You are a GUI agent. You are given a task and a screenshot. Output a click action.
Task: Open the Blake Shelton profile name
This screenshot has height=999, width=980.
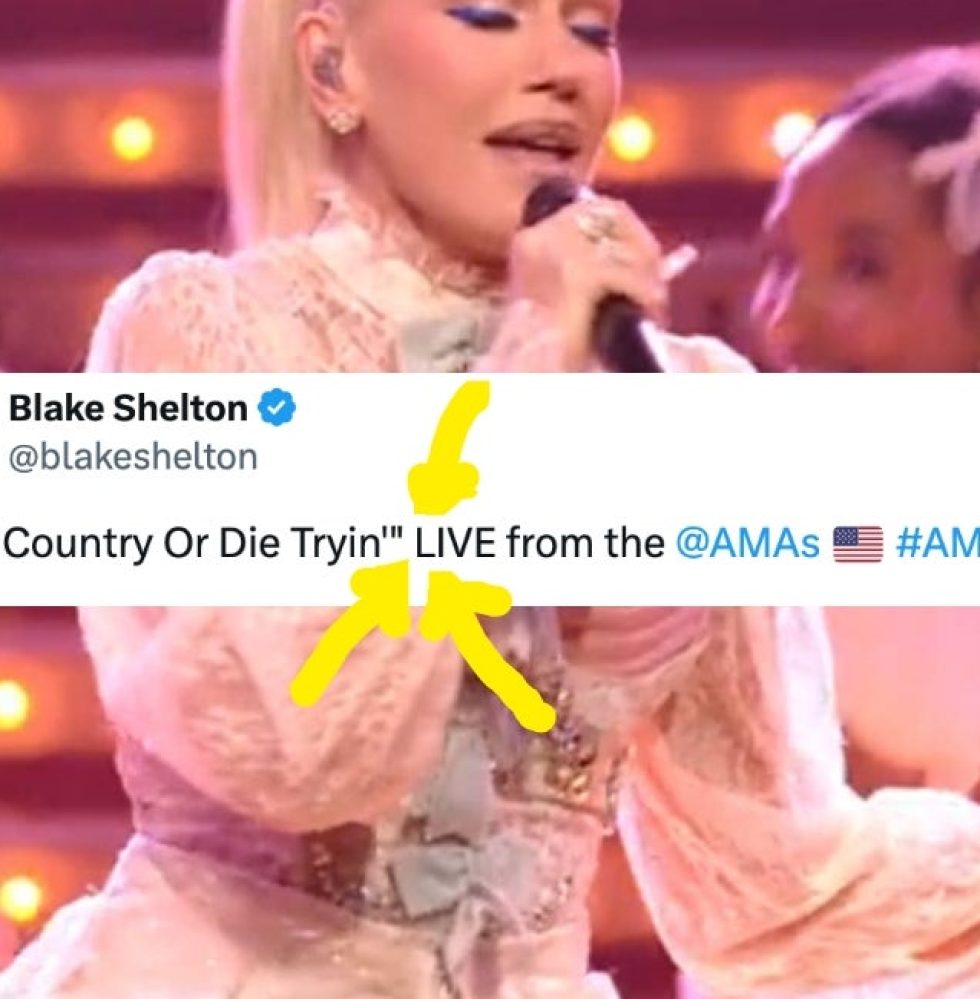[128, 408]
